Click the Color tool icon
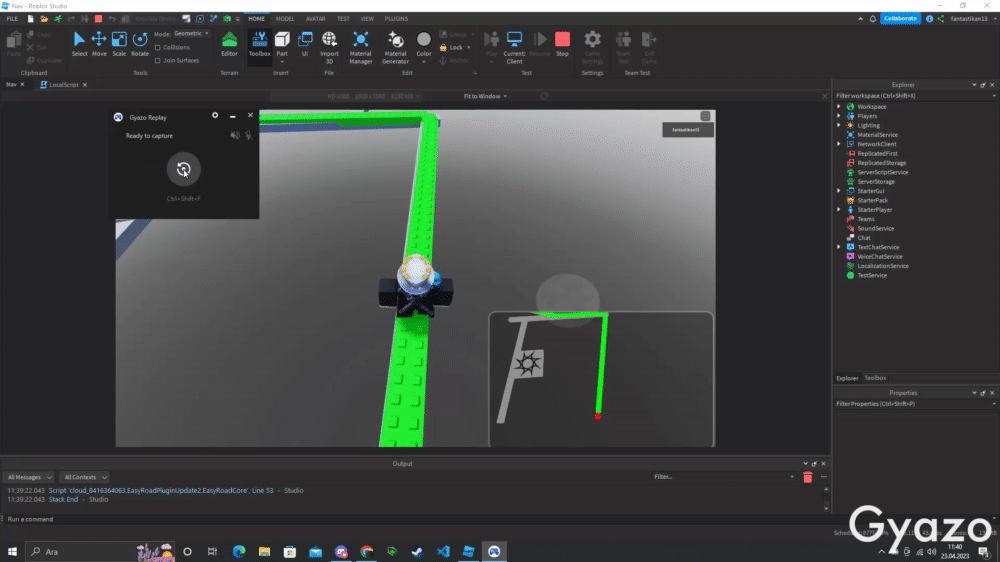Viewport: 1000px width, 562px height. [x=423, y=40]
